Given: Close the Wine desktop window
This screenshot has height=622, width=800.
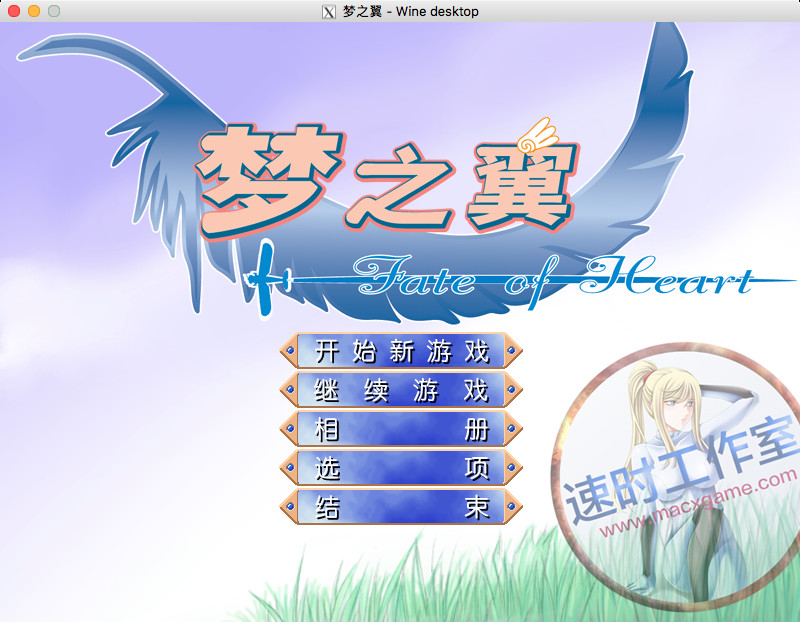Looking at the screenshot, I should (14, 11).
